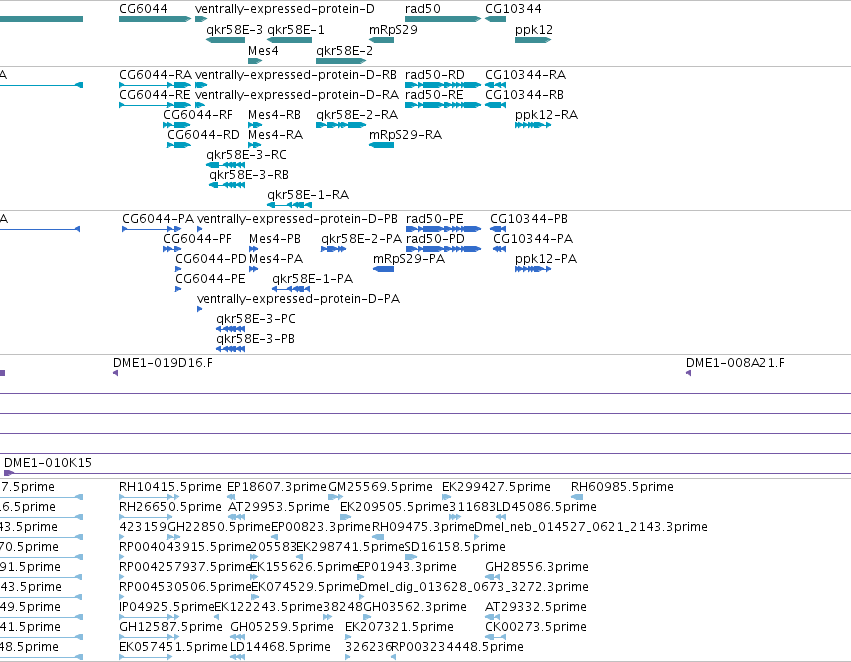Select the Mes4 gene label
Viewport: 851px width, 662px height.
263,50
